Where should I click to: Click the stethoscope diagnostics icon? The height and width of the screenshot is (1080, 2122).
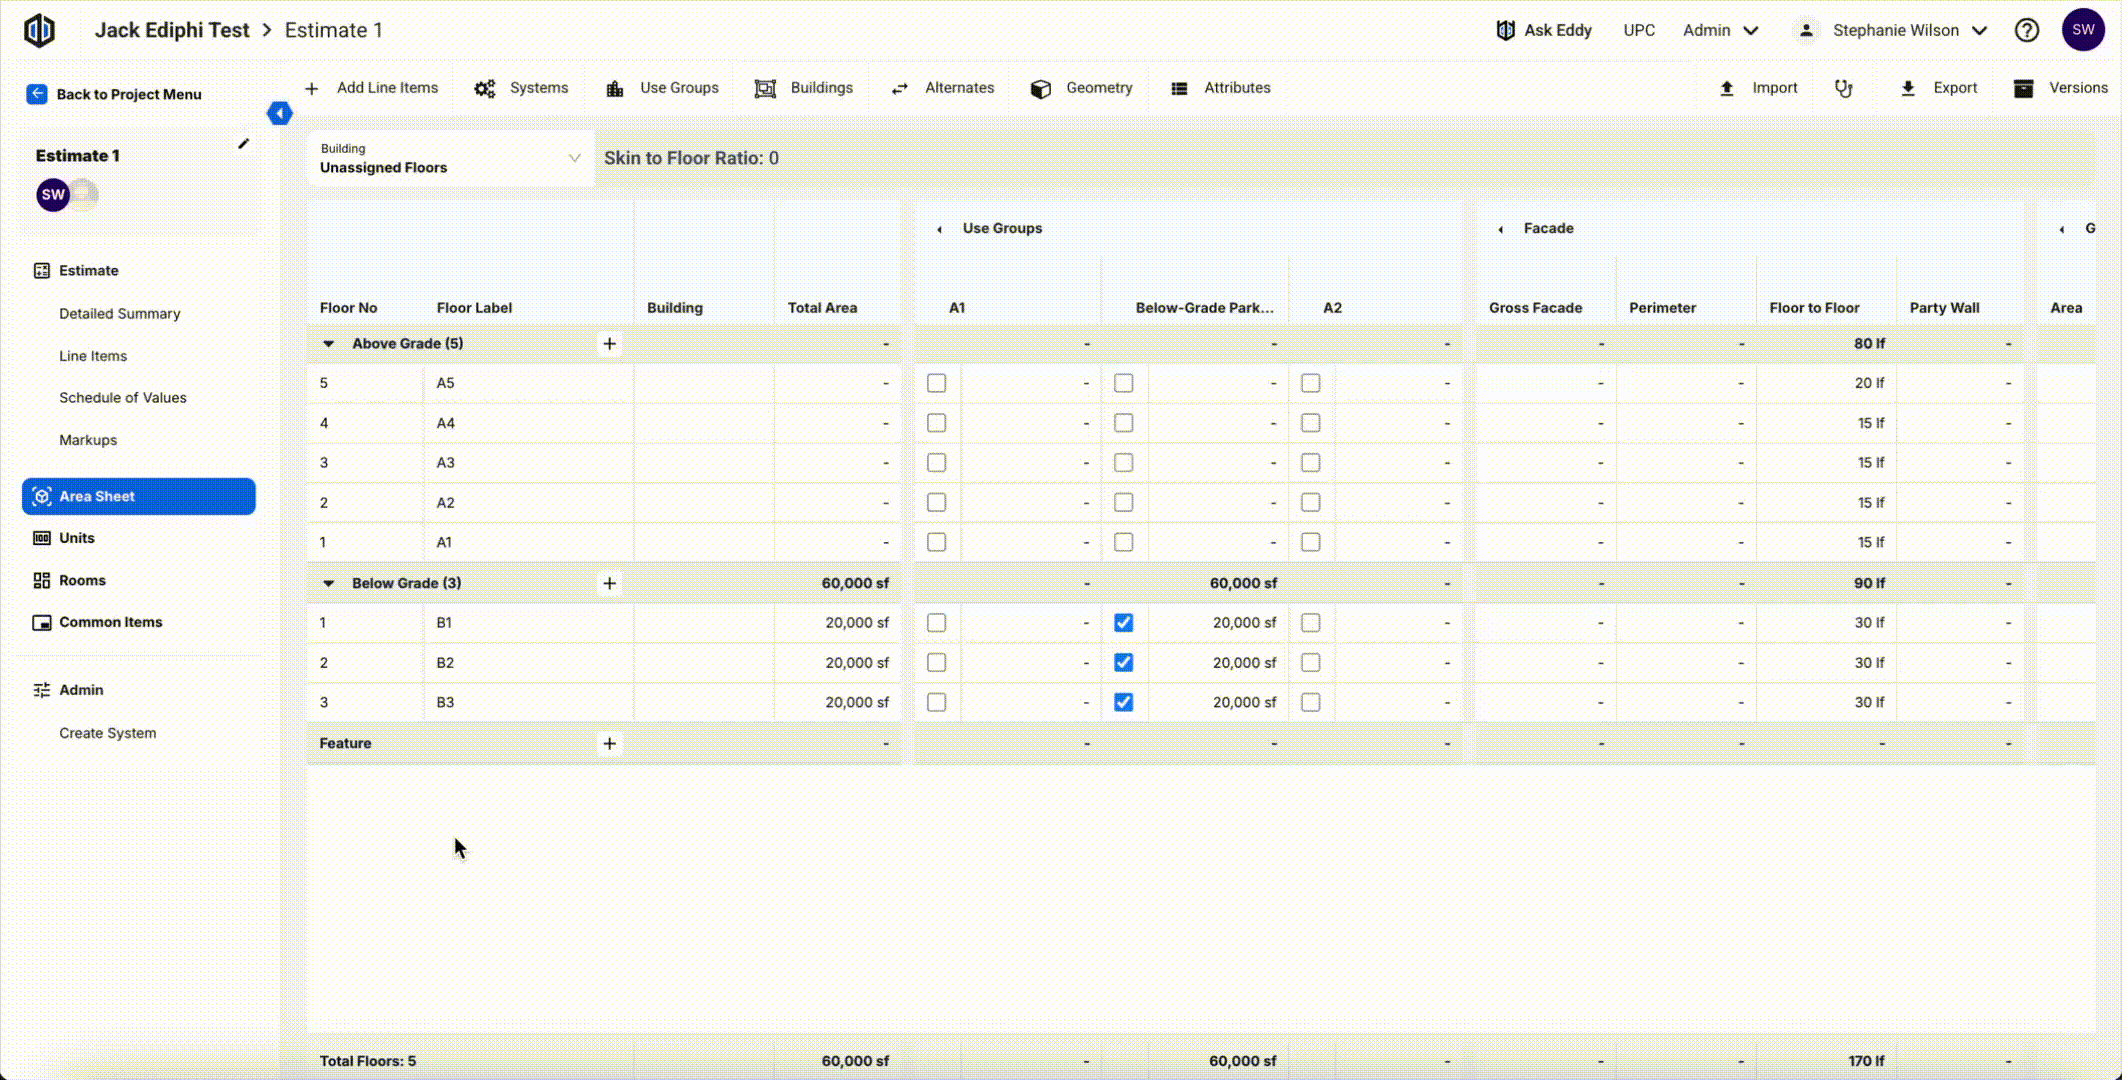[1843, 88]
